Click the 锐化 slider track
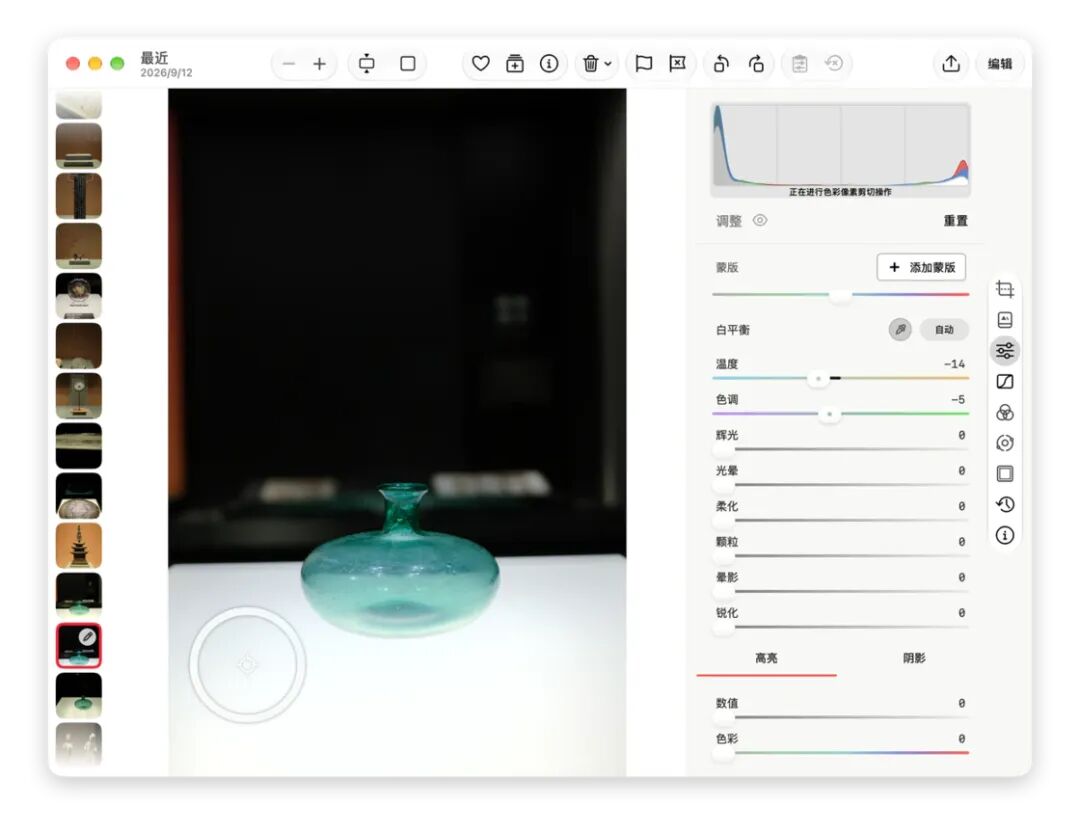 click(840, 627)
